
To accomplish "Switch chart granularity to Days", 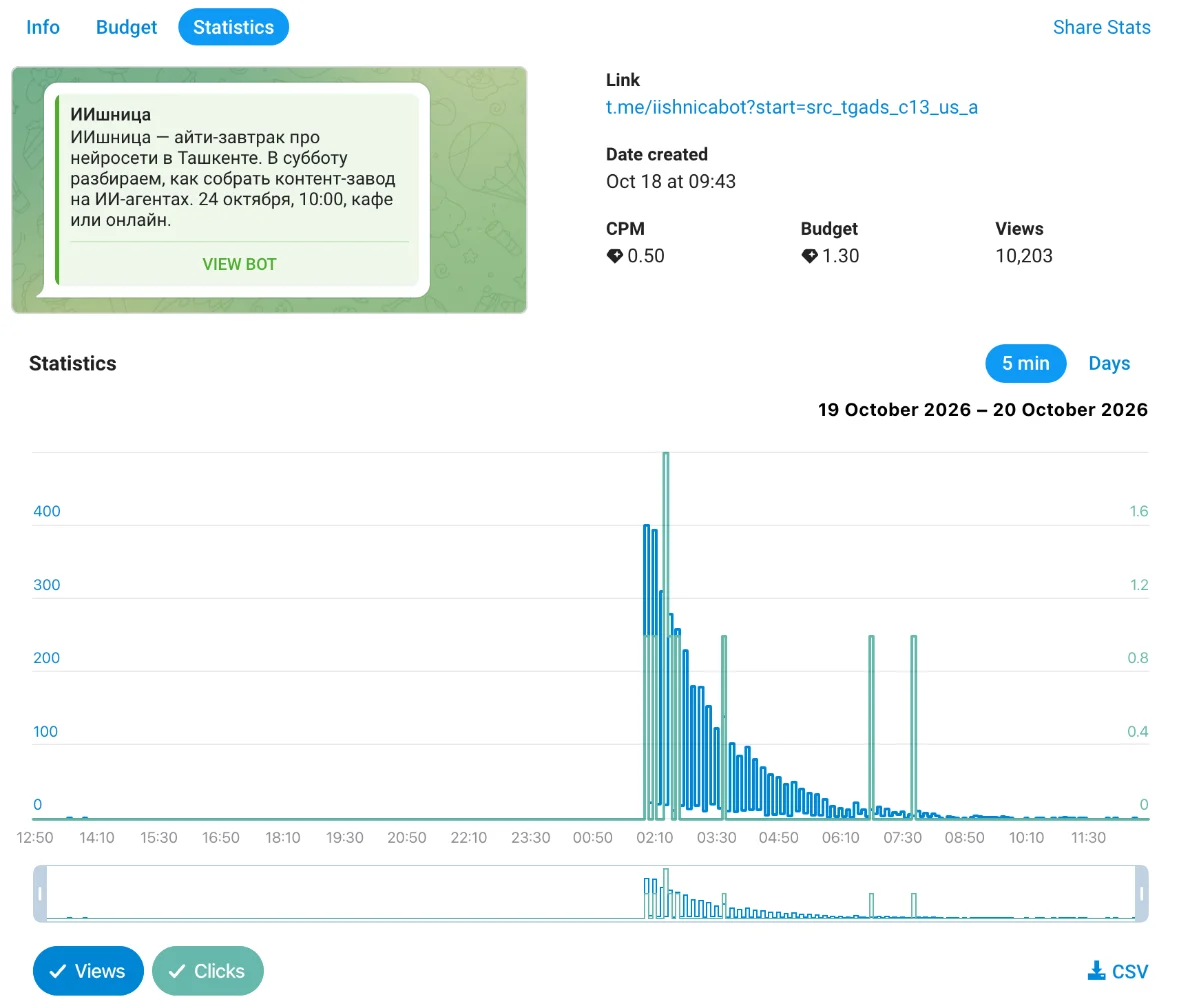I will point(1109,363).
